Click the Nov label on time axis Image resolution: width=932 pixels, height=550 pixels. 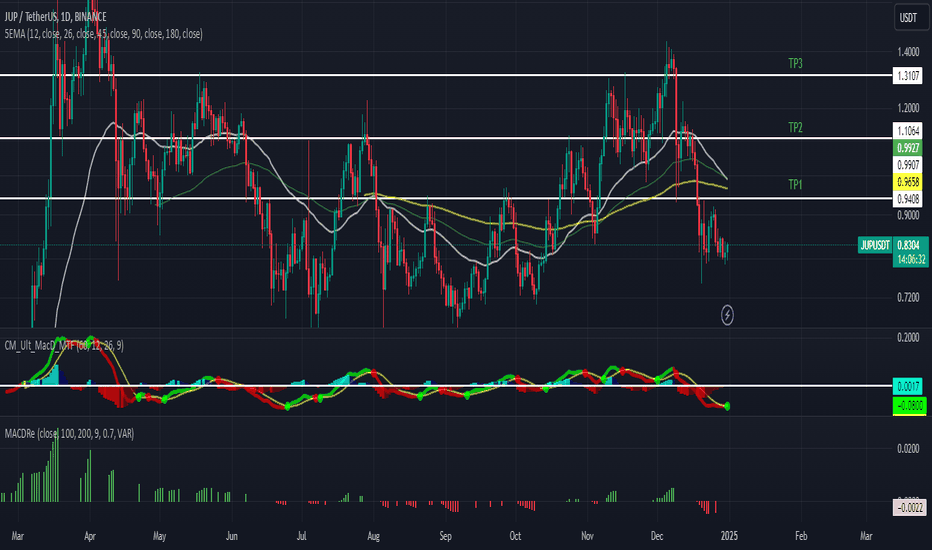point(587,536)
